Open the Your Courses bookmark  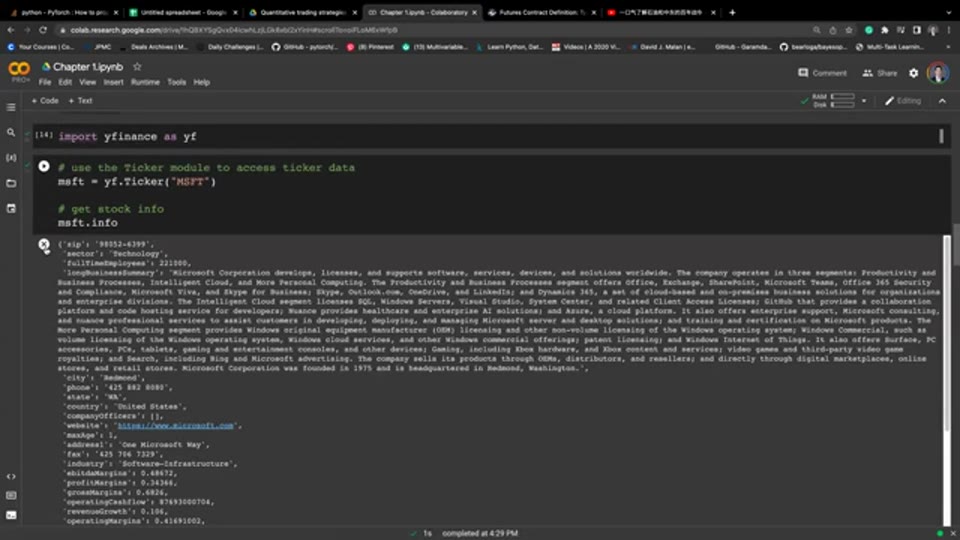tap(40, 47)
